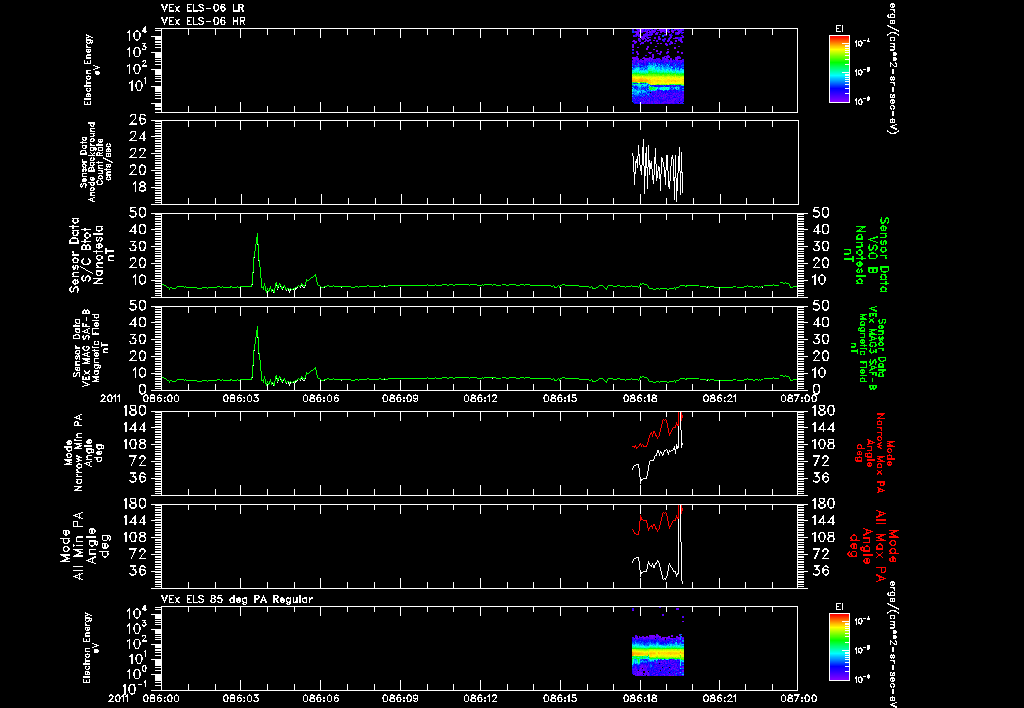Click the white anode background count rate trace
This screenshot has height=708, width=1024.
[x=658, y=169]
